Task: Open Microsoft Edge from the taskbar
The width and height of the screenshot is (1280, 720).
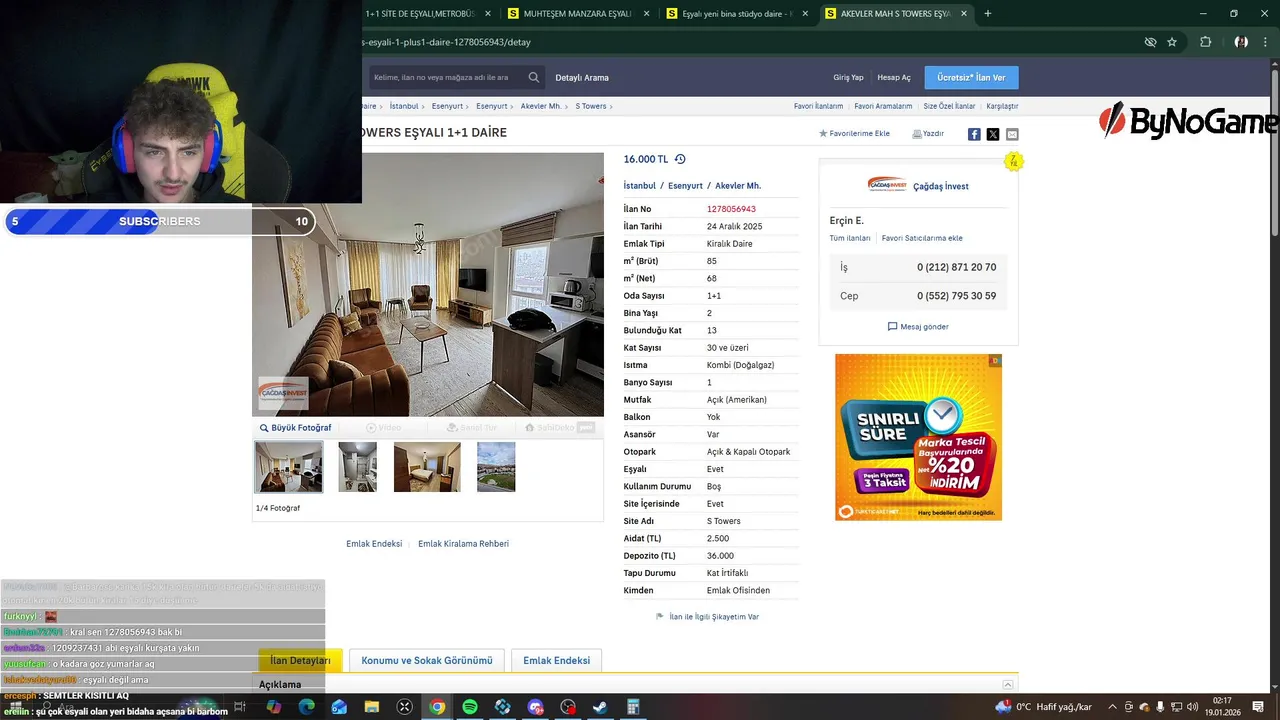Action: (x=307, y=707)
